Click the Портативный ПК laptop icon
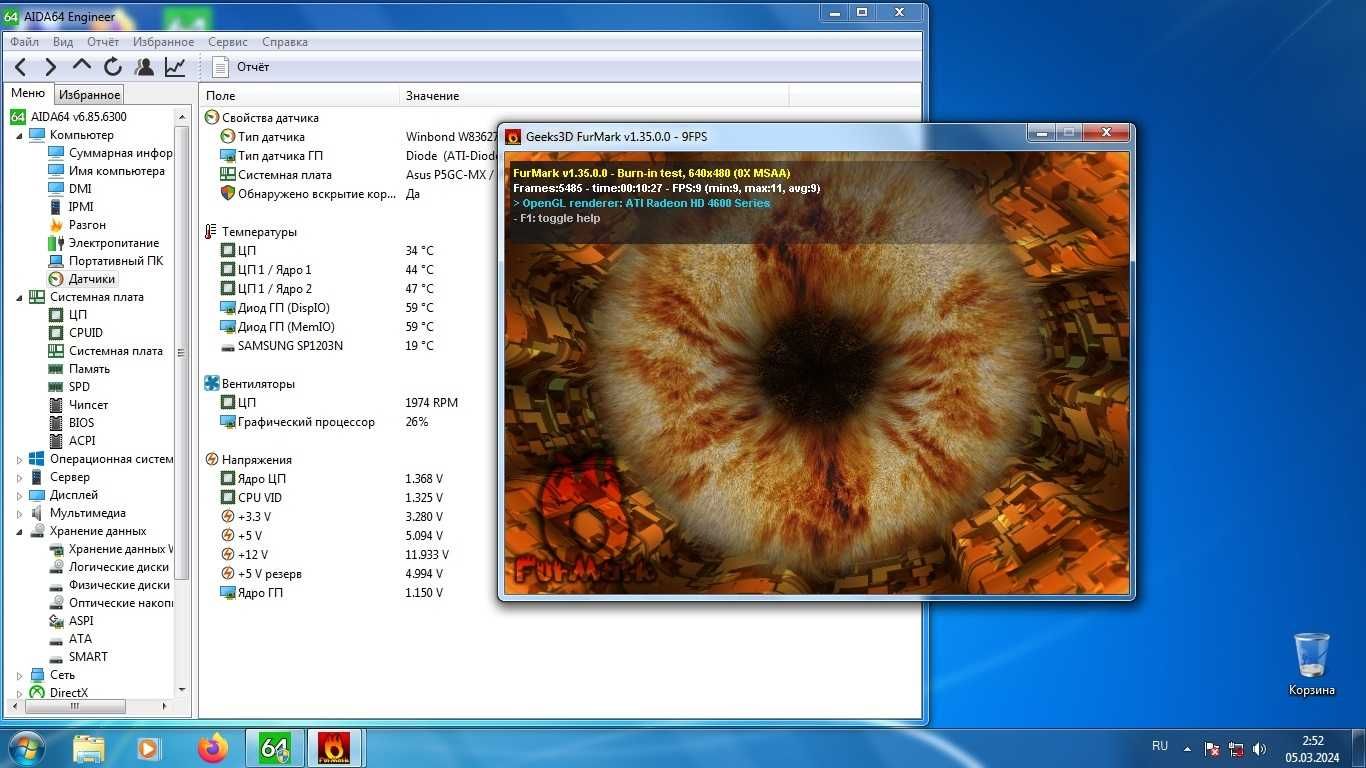The height and width of the screenshot is (768, 1366). (56, 261)
